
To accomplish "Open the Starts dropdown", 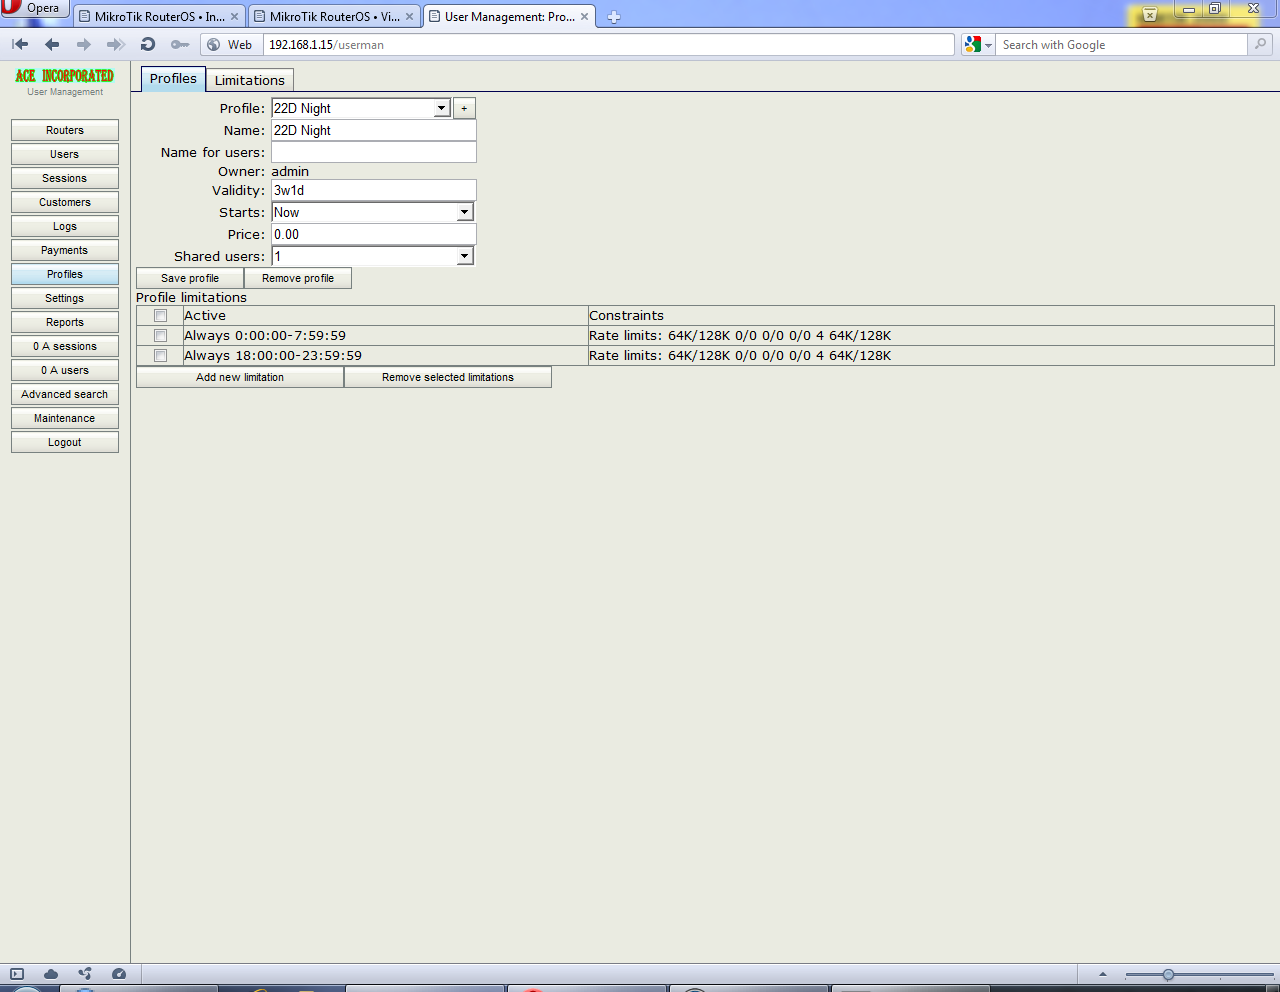I will (x=372, y=212).
